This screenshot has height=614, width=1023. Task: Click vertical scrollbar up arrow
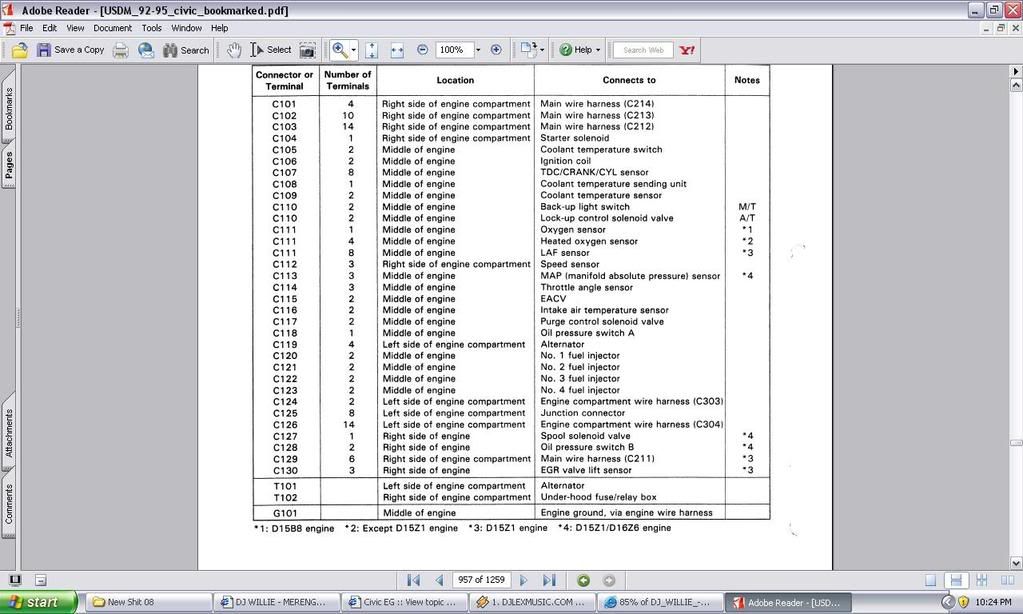tap(1016, 85)
